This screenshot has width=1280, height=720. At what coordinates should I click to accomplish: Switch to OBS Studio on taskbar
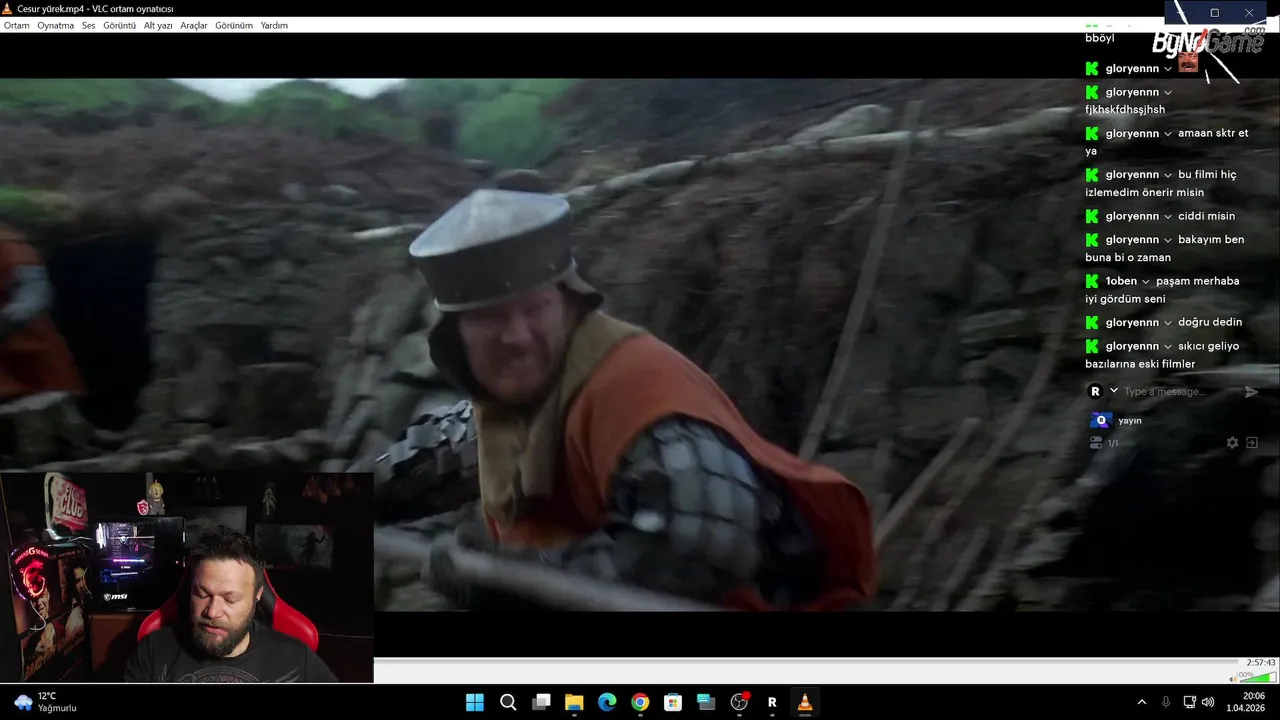(x=740, y=702)
